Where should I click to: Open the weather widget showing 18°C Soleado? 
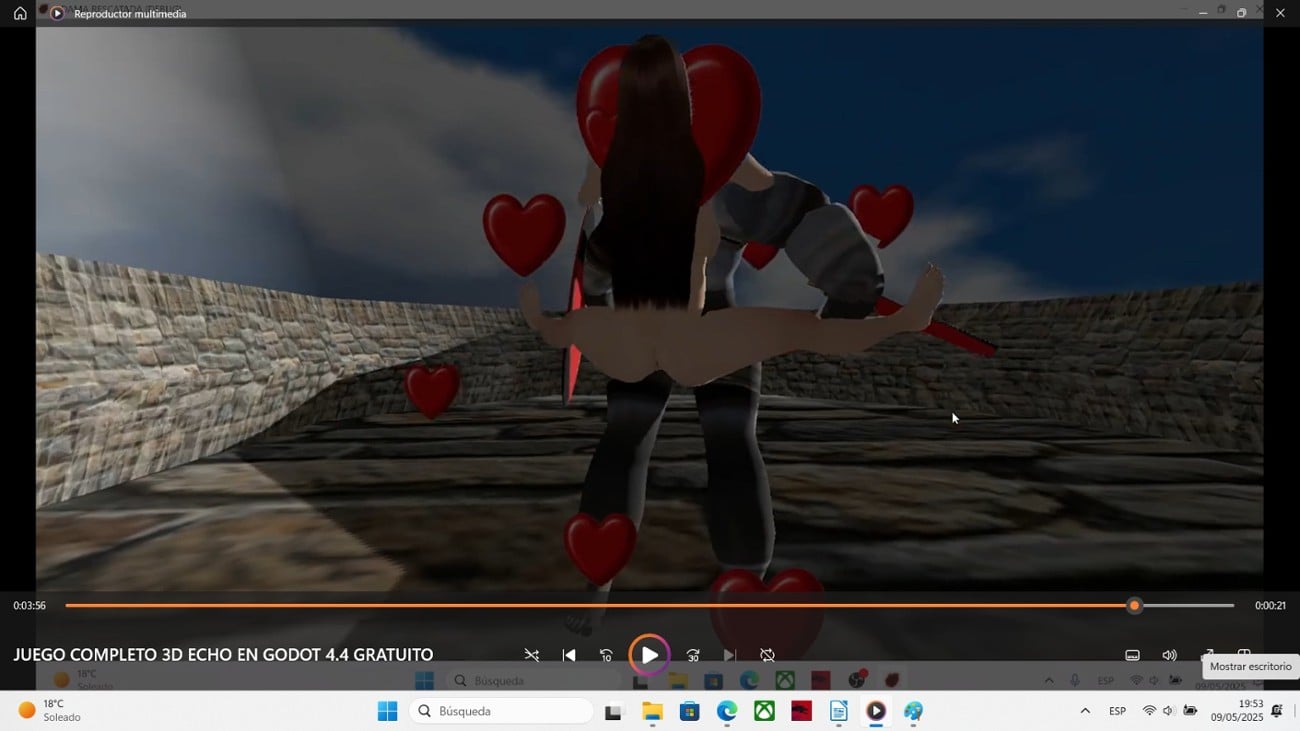click(50, 711)
